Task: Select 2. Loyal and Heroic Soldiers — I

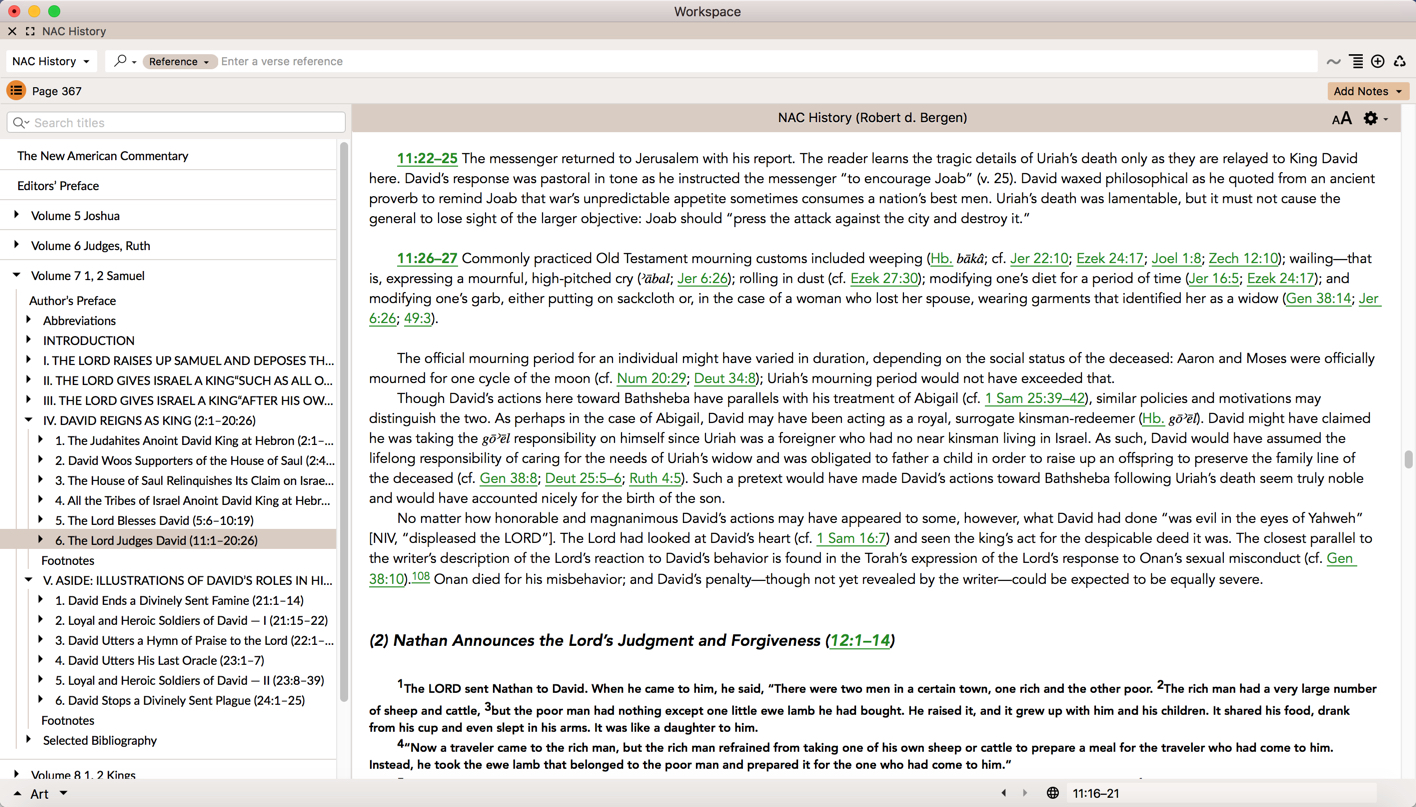Action: (x=191, y=621)
